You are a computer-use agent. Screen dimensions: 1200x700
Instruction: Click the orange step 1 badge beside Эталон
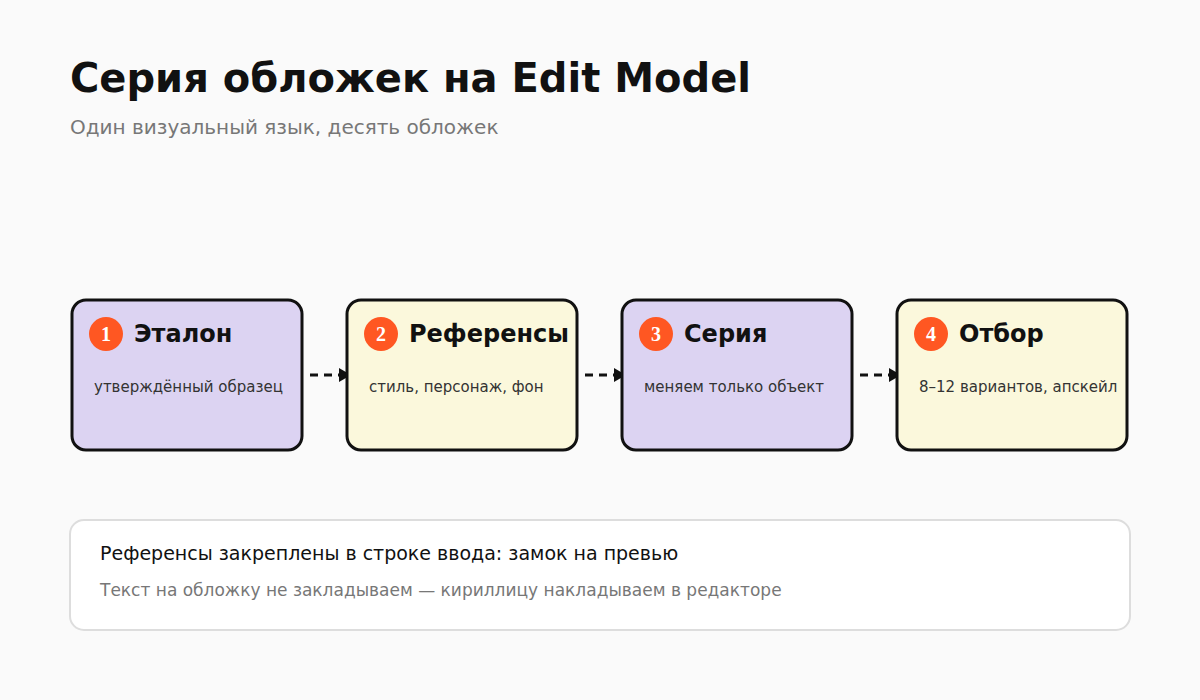coord(106,334)
